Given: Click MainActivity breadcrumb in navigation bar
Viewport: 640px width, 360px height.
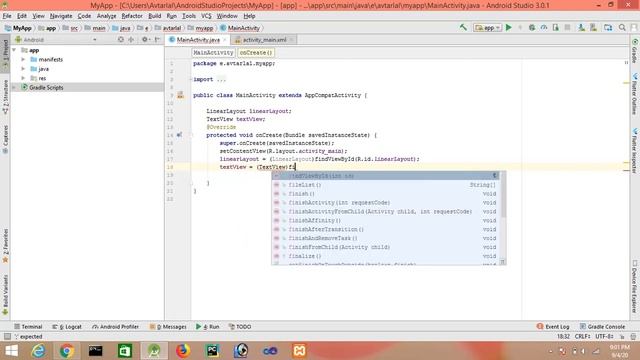Looking at the screenshot, I should click(240, 28).
